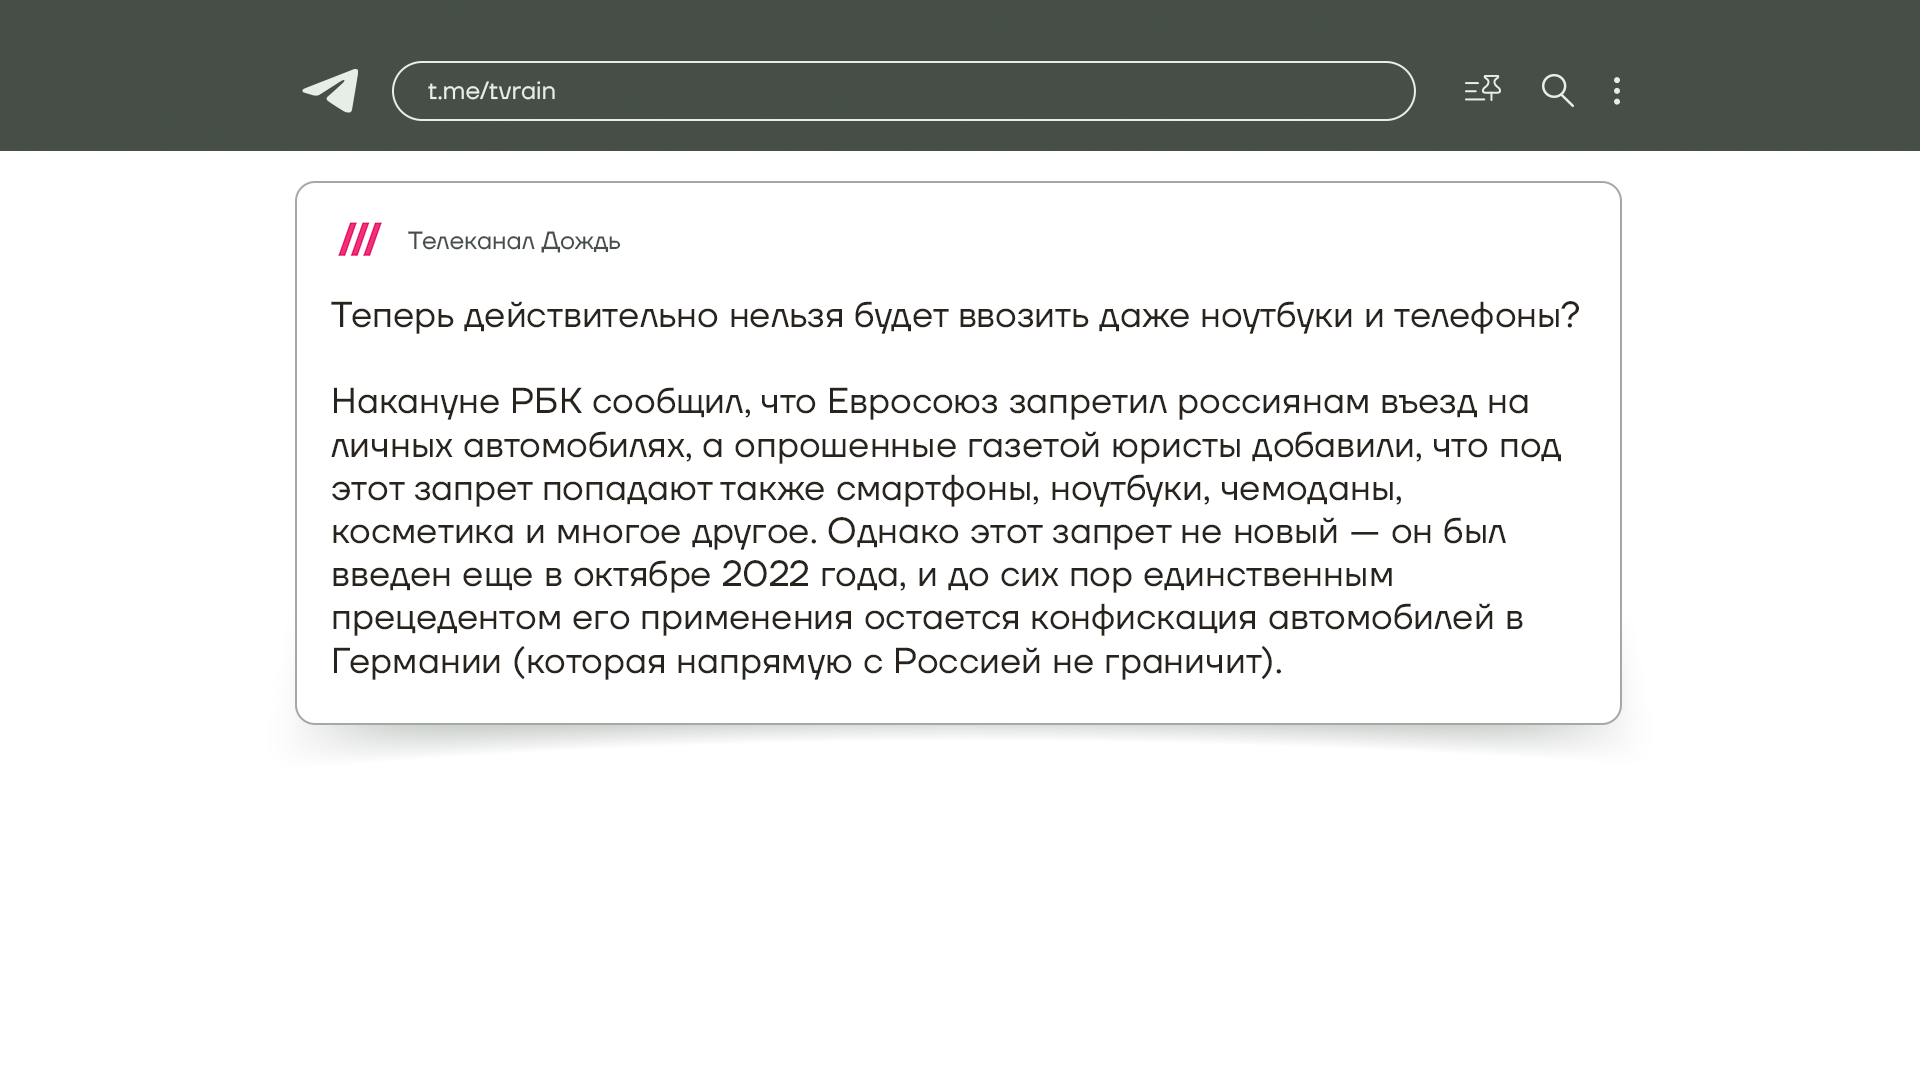Click the Telegram paper plane logo

click(330, 90)
